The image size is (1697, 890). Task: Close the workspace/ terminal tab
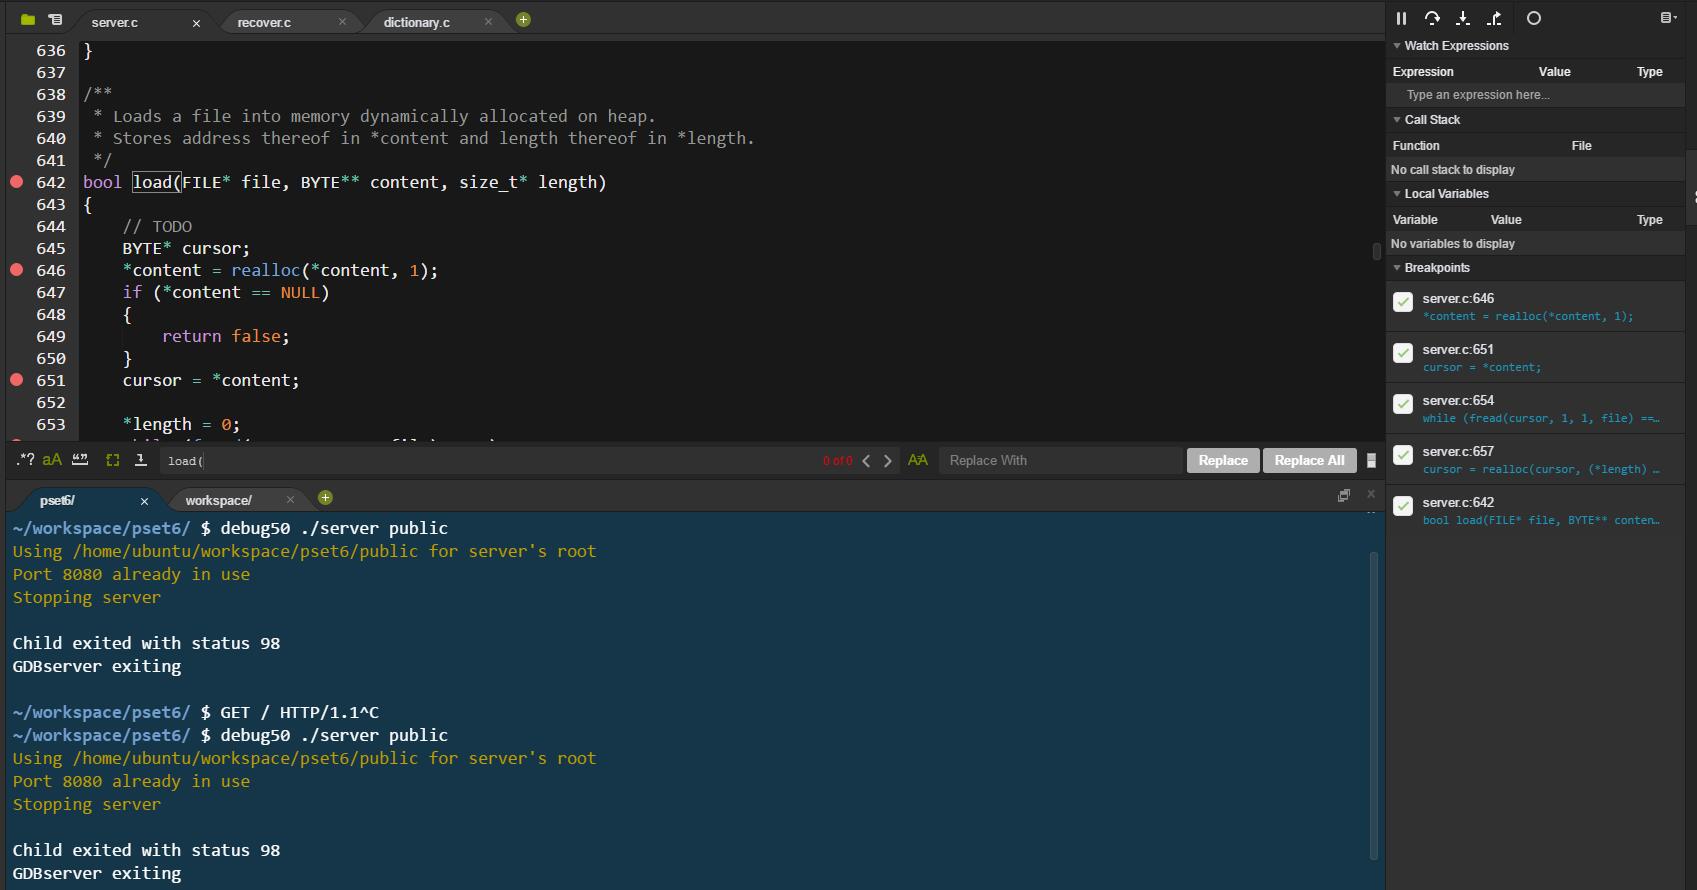pos(290,500)
